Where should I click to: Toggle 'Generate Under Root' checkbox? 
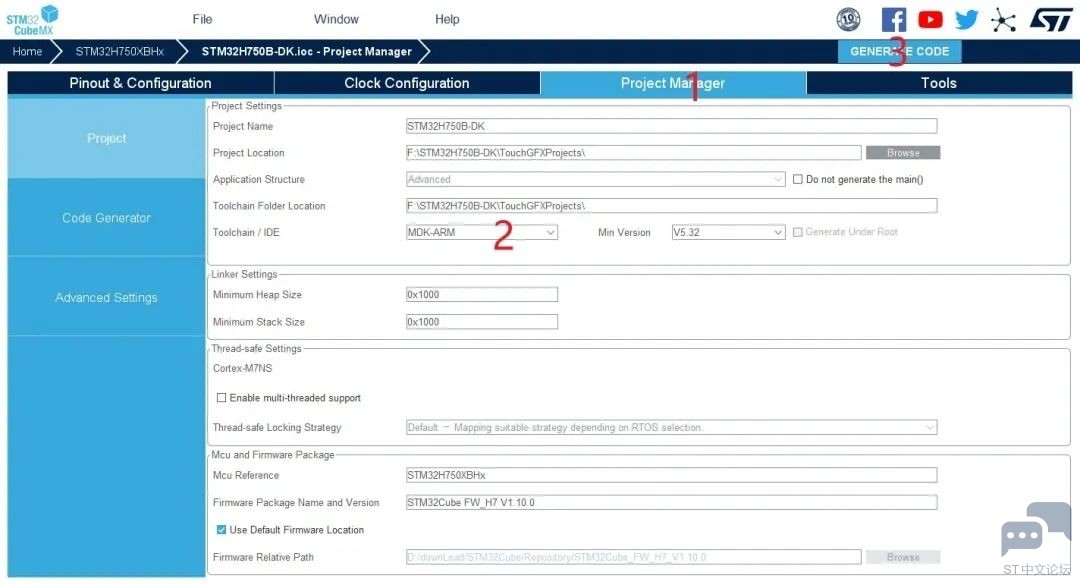coord(798,232)
